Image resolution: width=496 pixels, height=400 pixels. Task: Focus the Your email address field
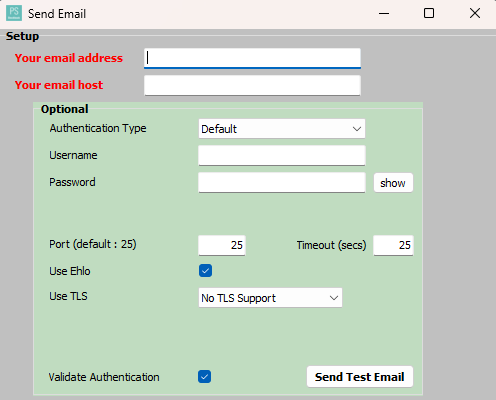(x=252, y=58)
